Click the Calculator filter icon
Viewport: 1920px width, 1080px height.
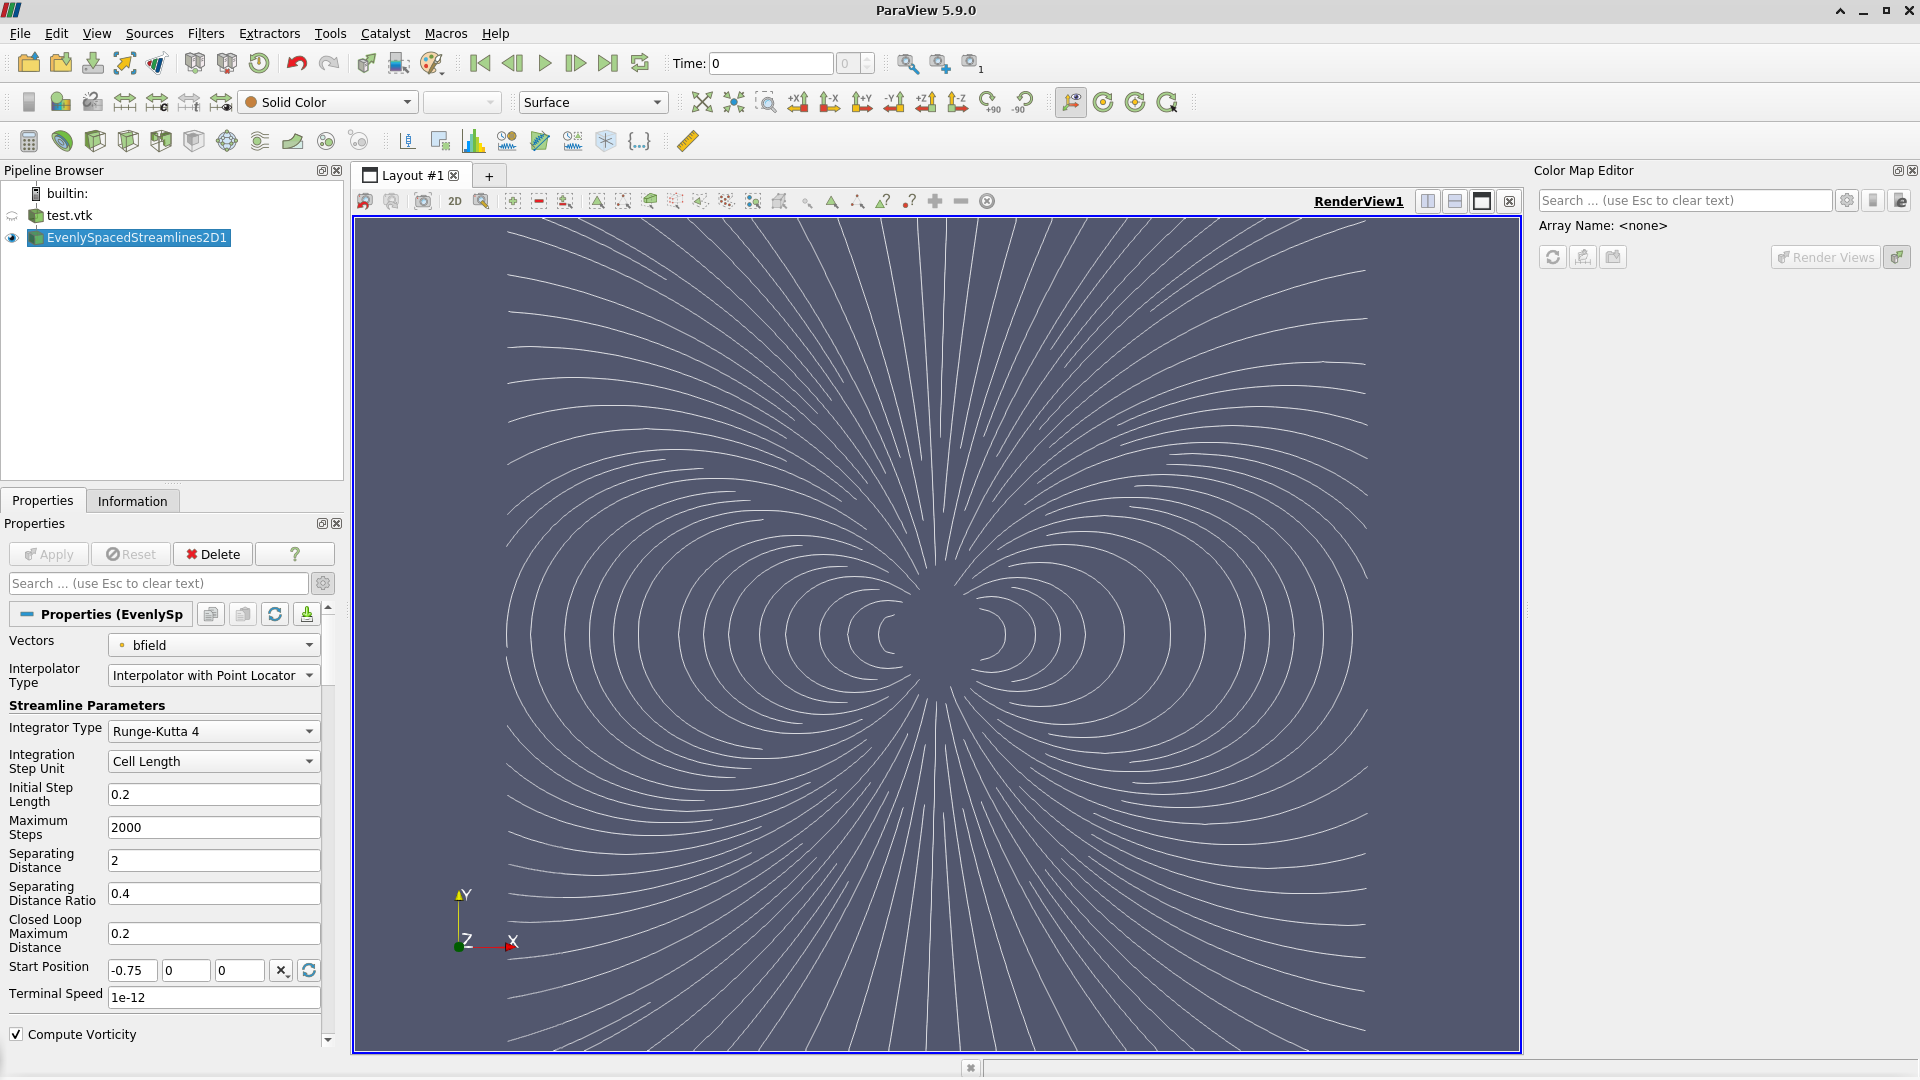point(29,141)
